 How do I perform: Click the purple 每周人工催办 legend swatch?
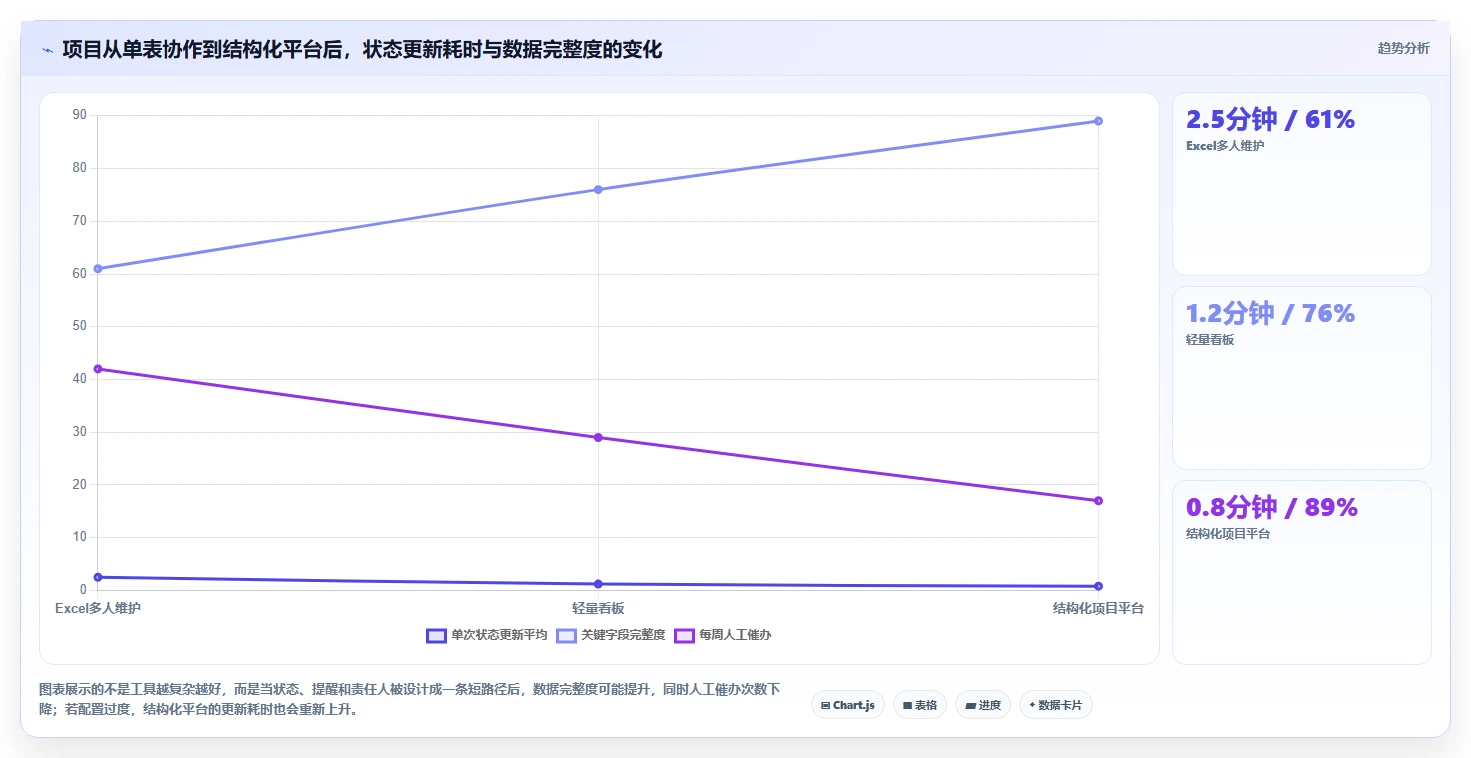[685, 636]
